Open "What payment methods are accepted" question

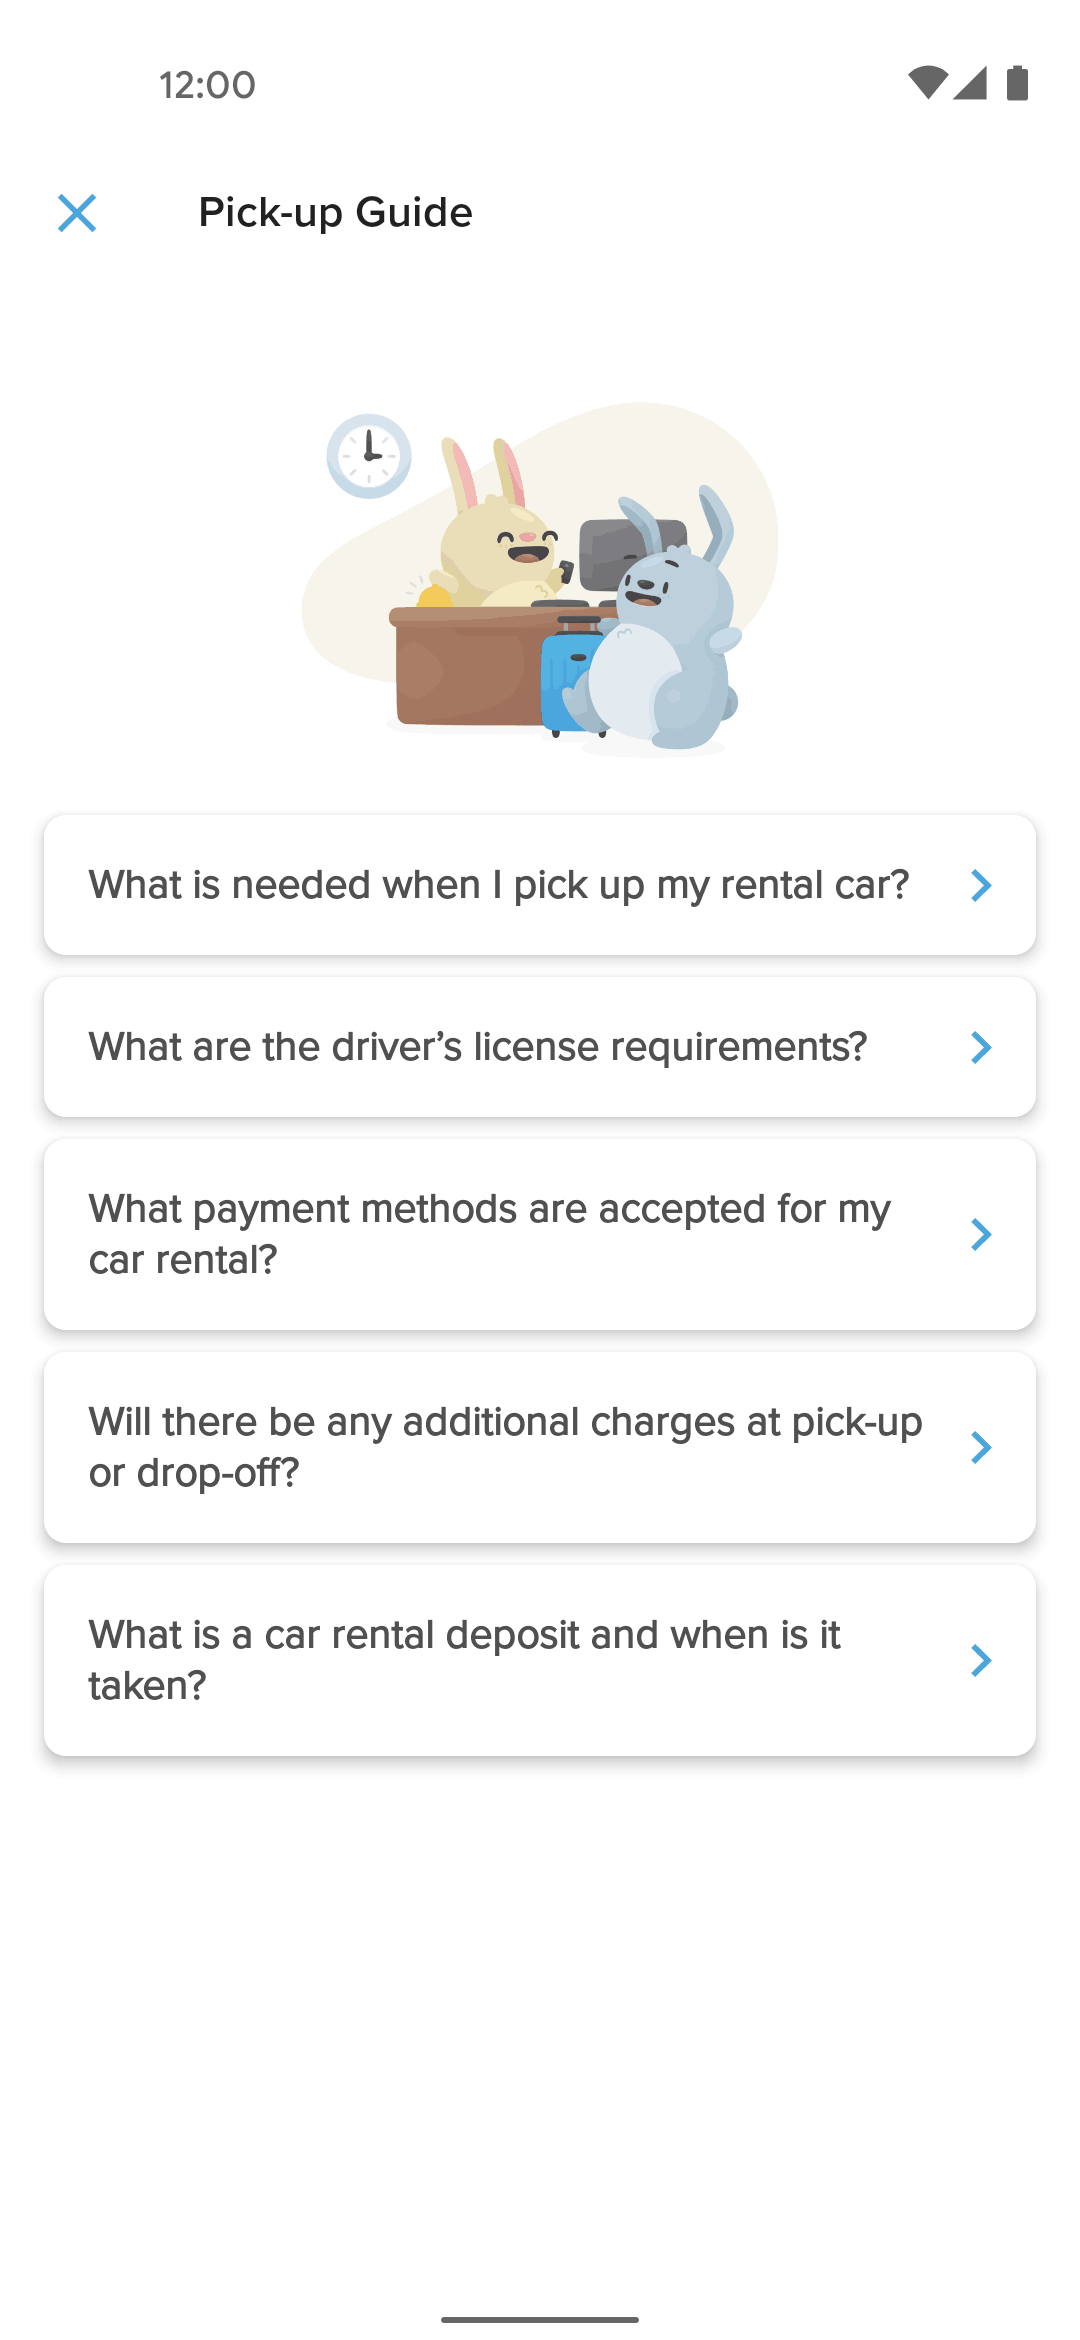[540, 1234]
